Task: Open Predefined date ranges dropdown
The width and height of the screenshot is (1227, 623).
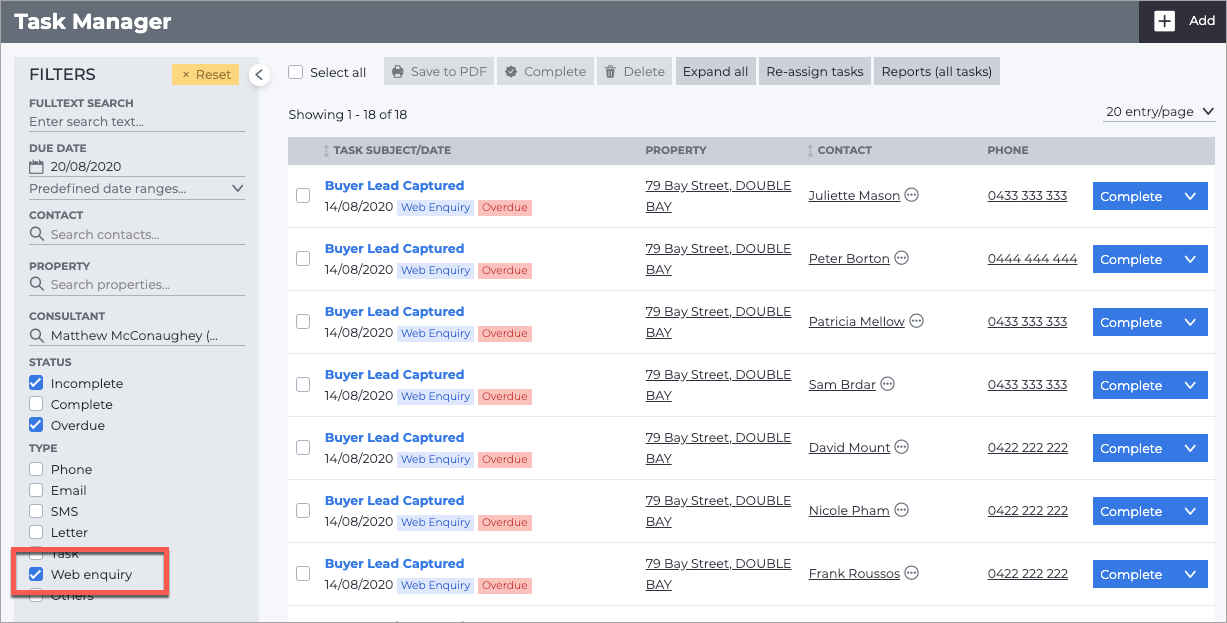Action: 137,188
